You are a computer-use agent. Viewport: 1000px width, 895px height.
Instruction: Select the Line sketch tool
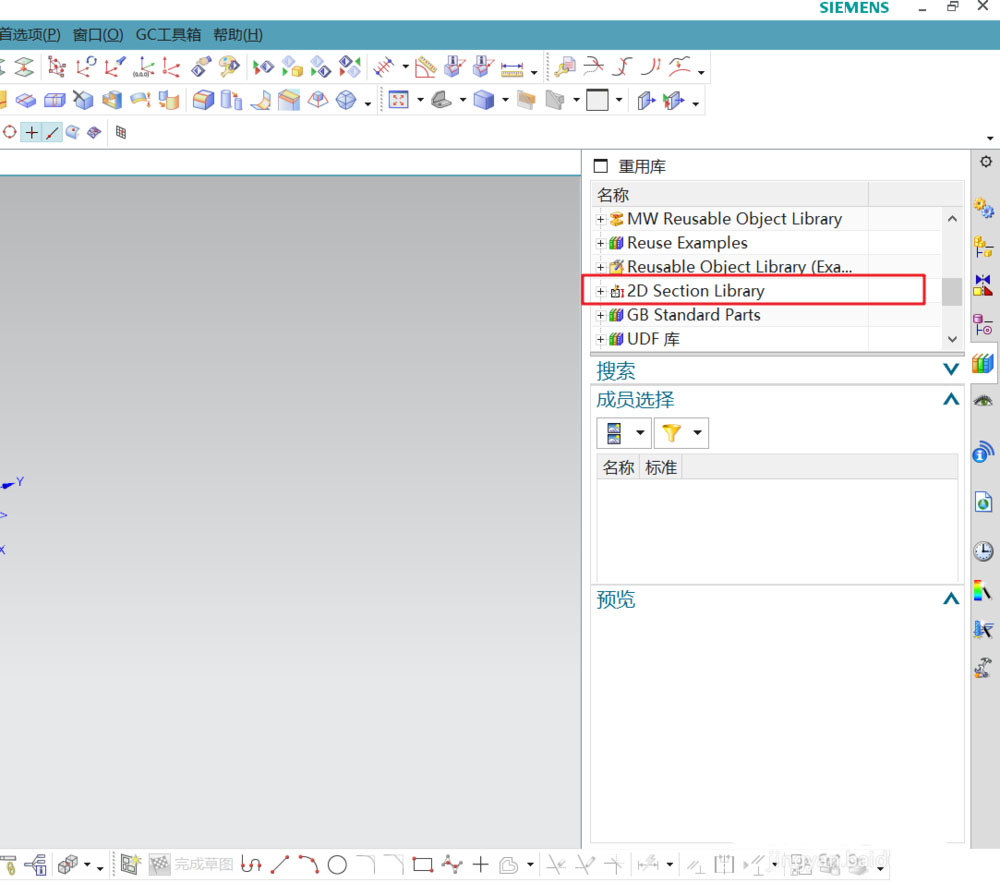click(280, 865)
